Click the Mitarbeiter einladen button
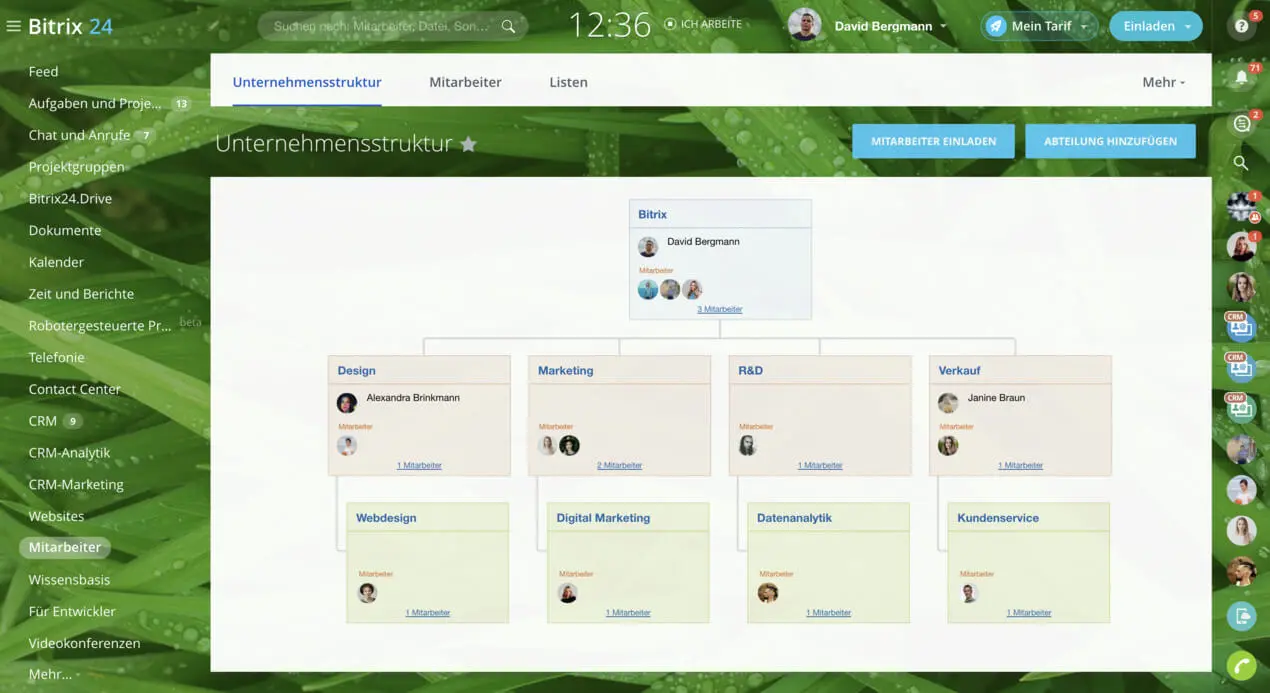1270x693 pixels. coord(933,142)
